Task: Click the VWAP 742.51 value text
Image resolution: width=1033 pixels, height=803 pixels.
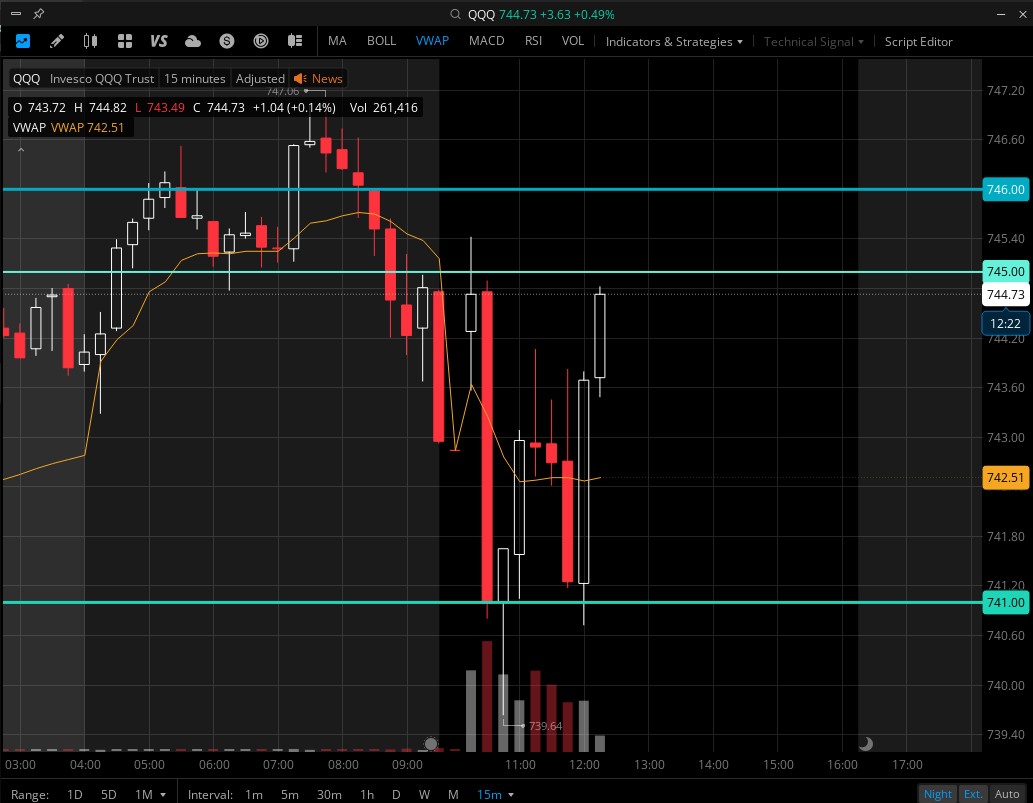Action: [x=88, y=127]
